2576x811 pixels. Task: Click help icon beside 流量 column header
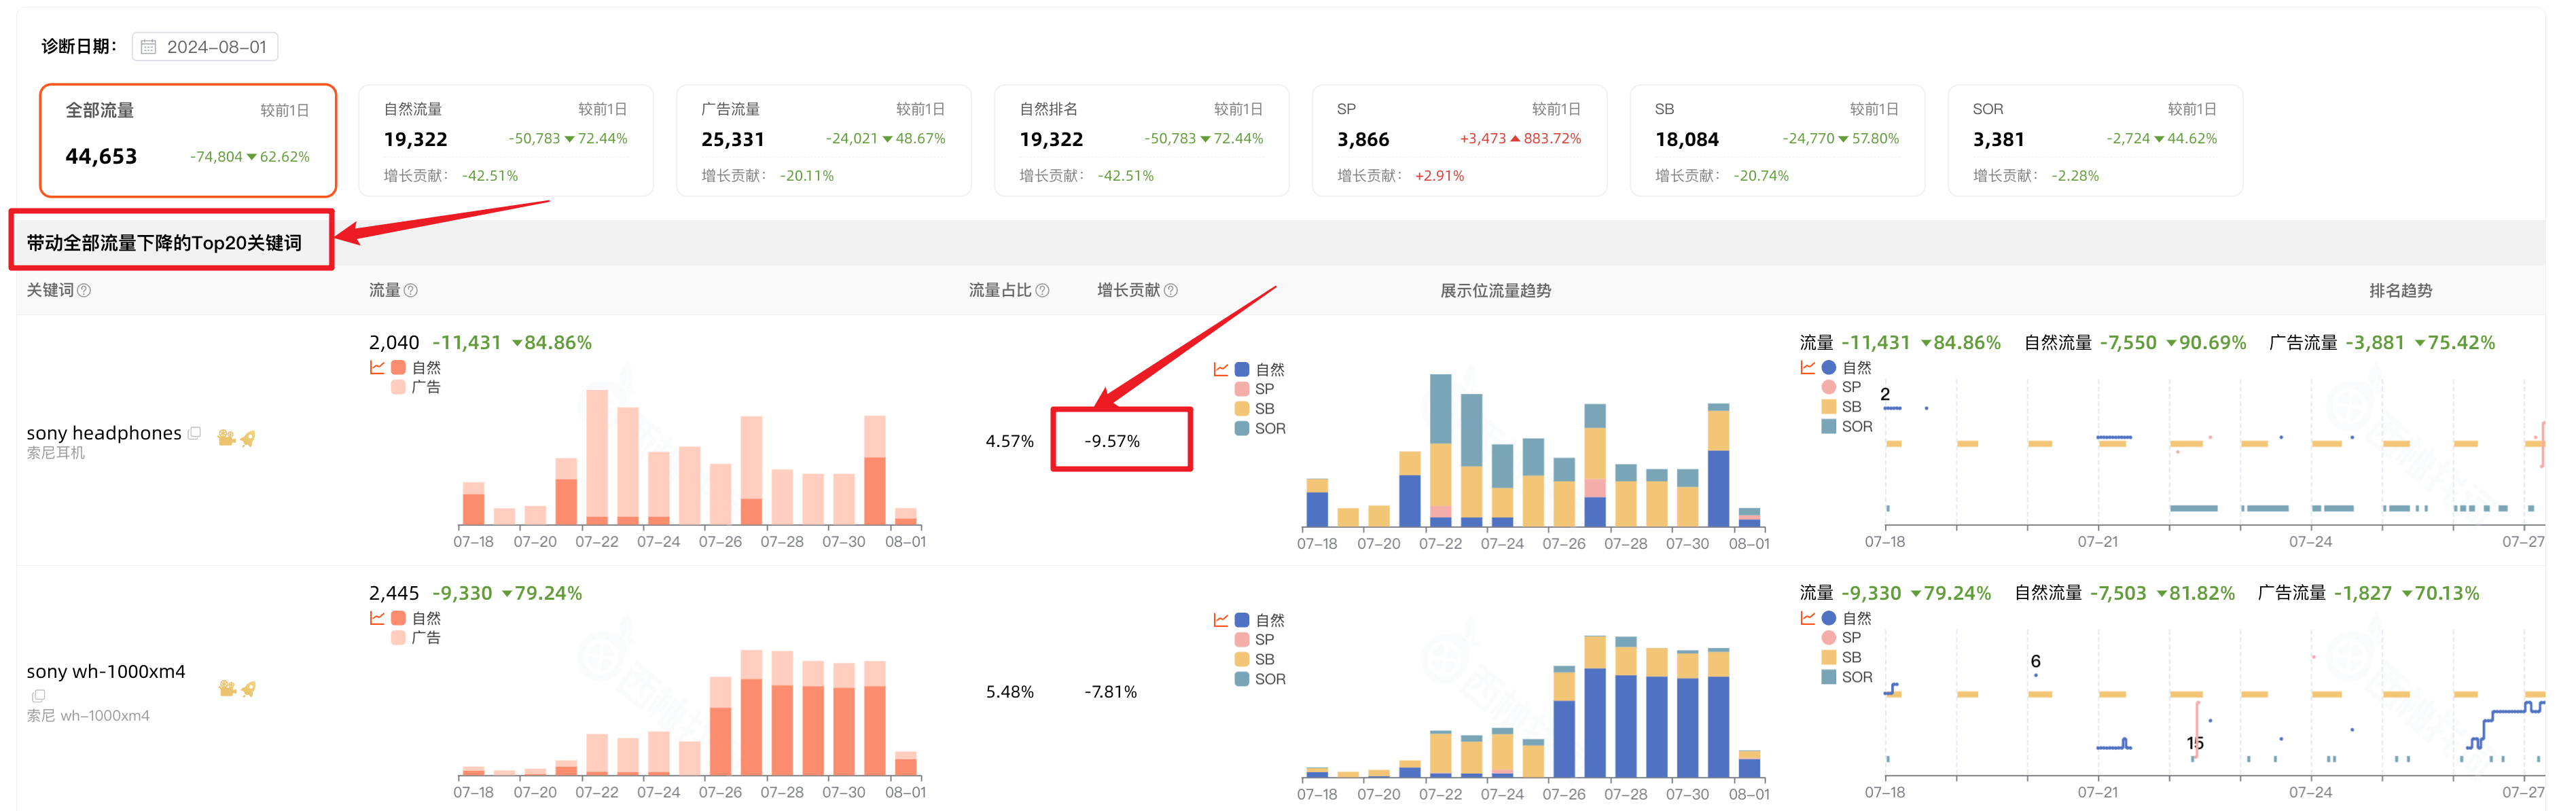point(411,290)
